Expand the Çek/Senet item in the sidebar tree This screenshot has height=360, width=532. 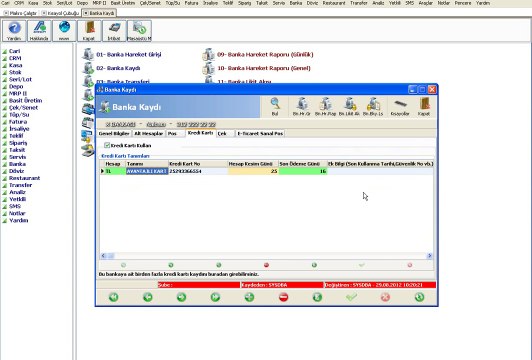[23, 108]
